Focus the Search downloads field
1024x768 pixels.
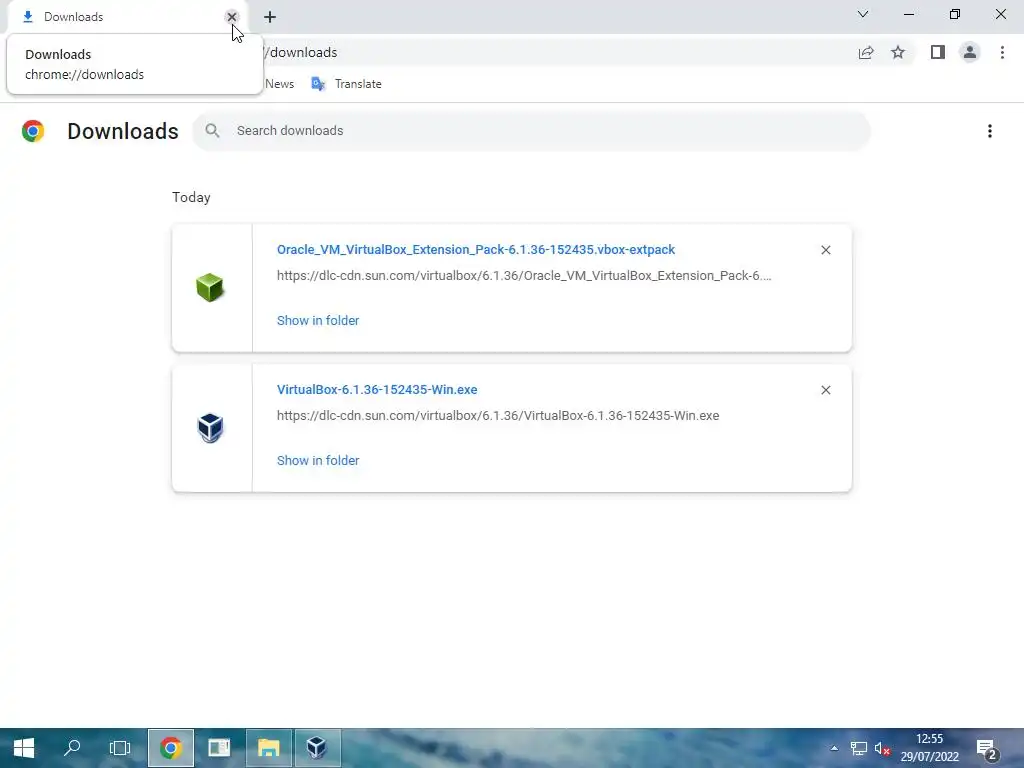point(531,131)
